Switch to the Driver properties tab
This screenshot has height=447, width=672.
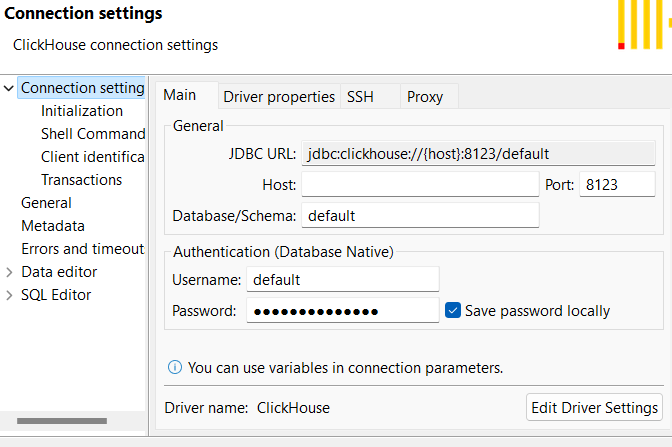[279, 97]
